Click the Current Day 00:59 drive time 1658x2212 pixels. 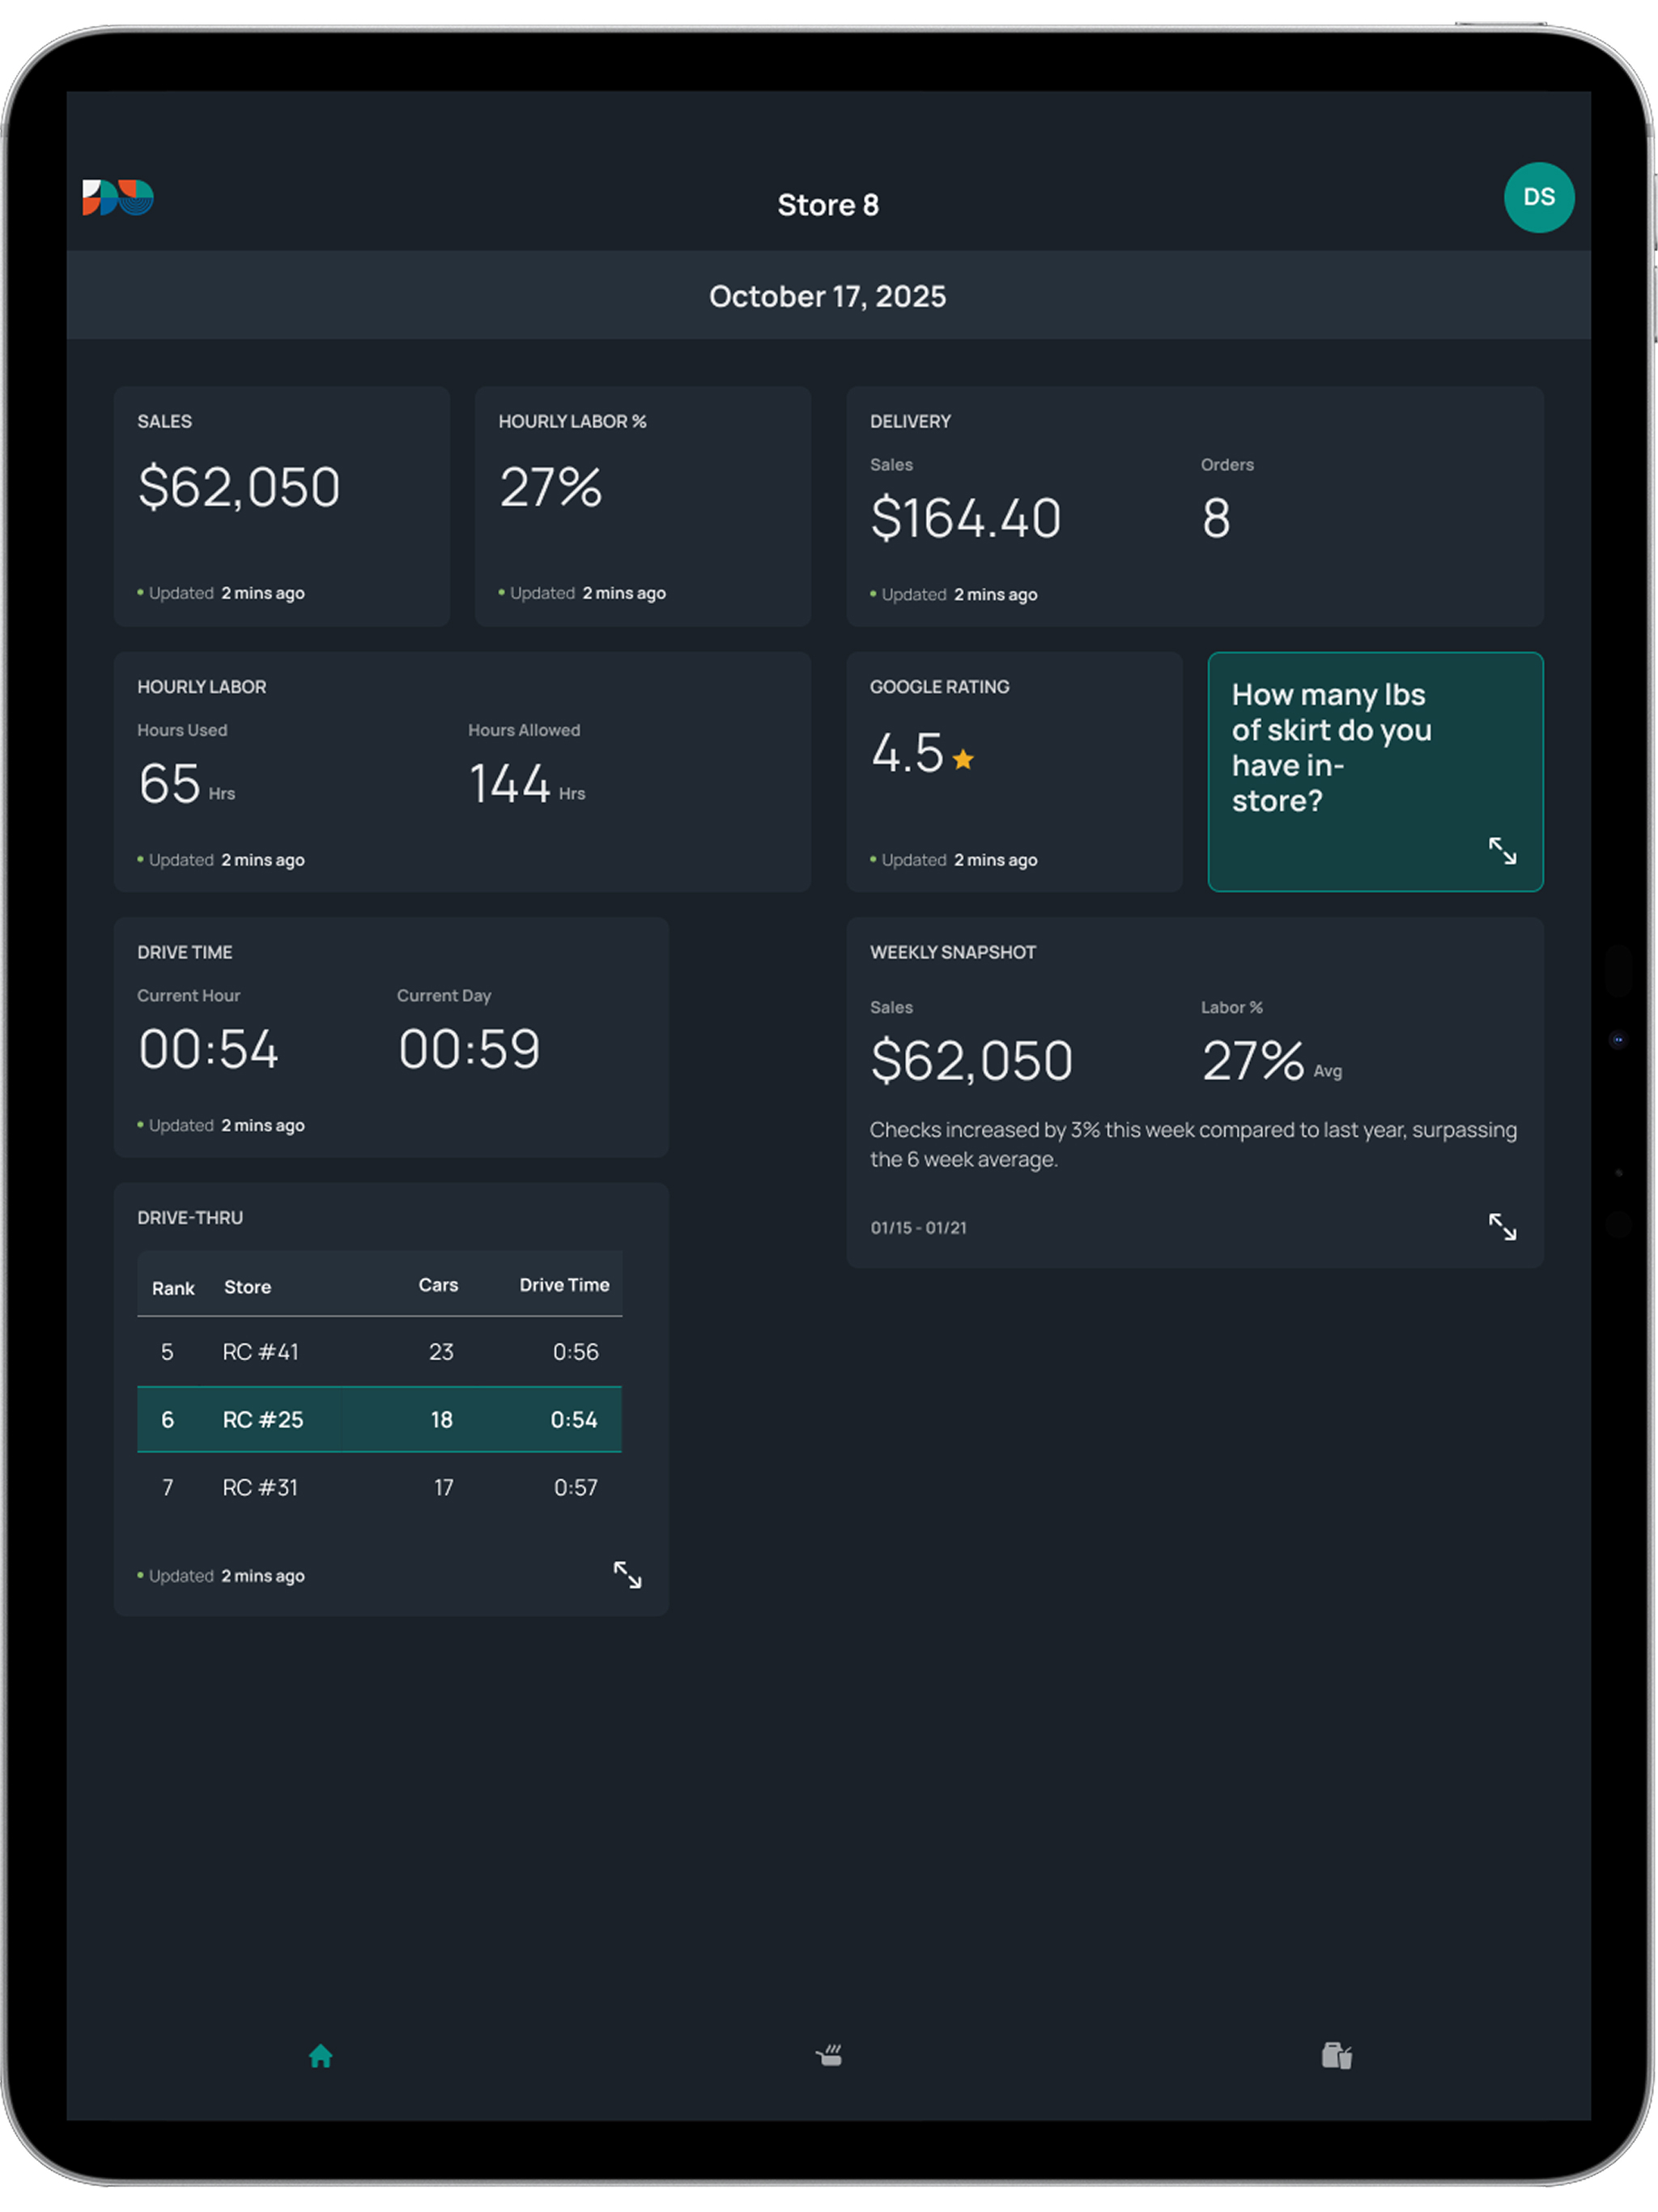(469, 1049)
